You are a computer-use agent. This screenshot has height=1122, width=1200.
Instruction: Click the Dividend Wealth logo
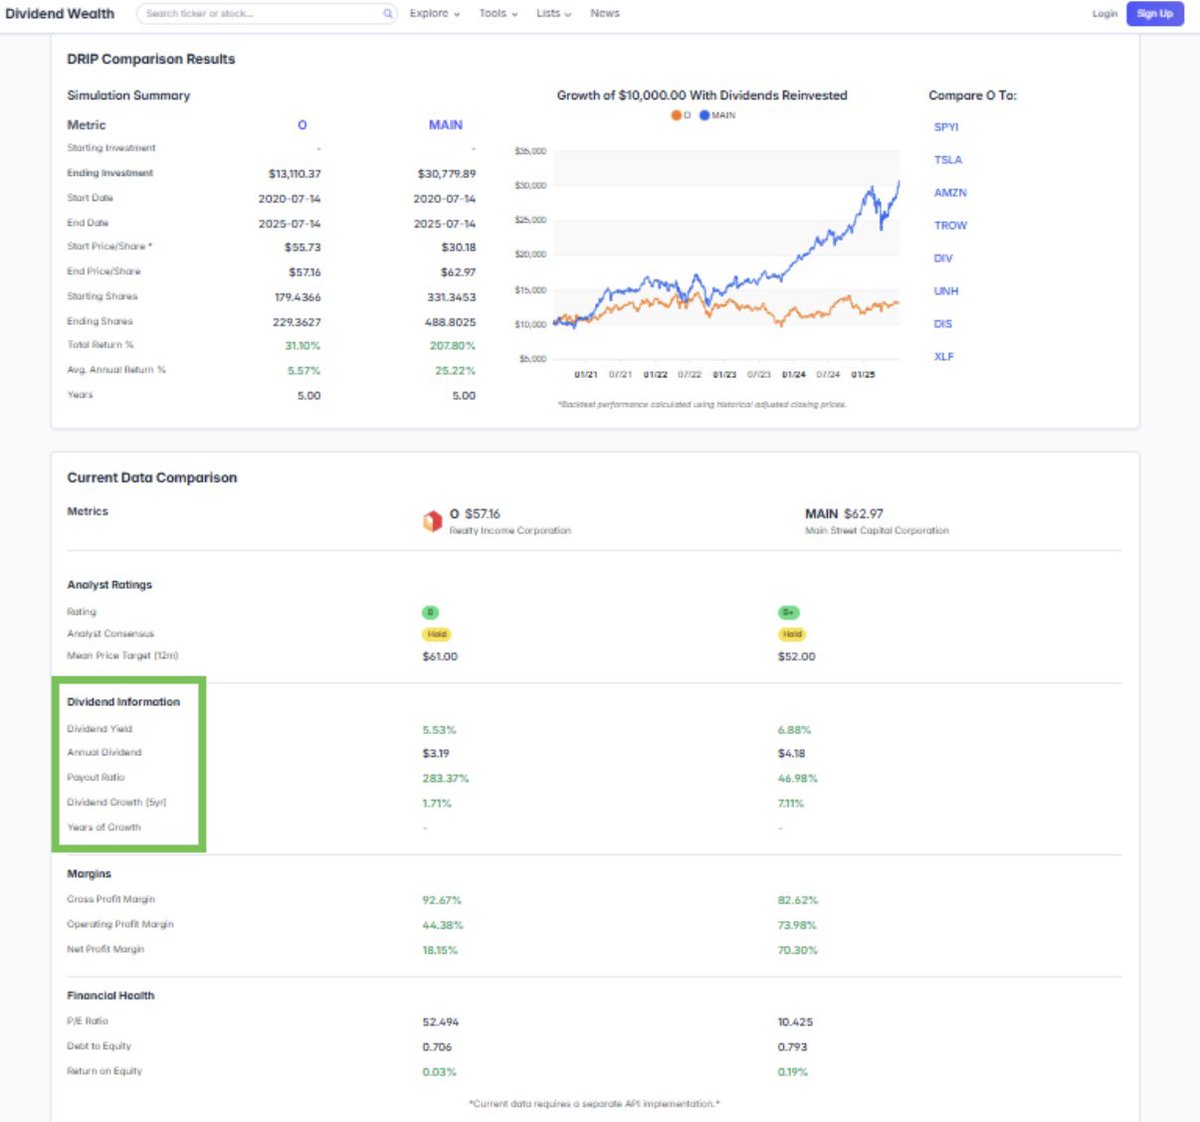(x=60, y=14)
